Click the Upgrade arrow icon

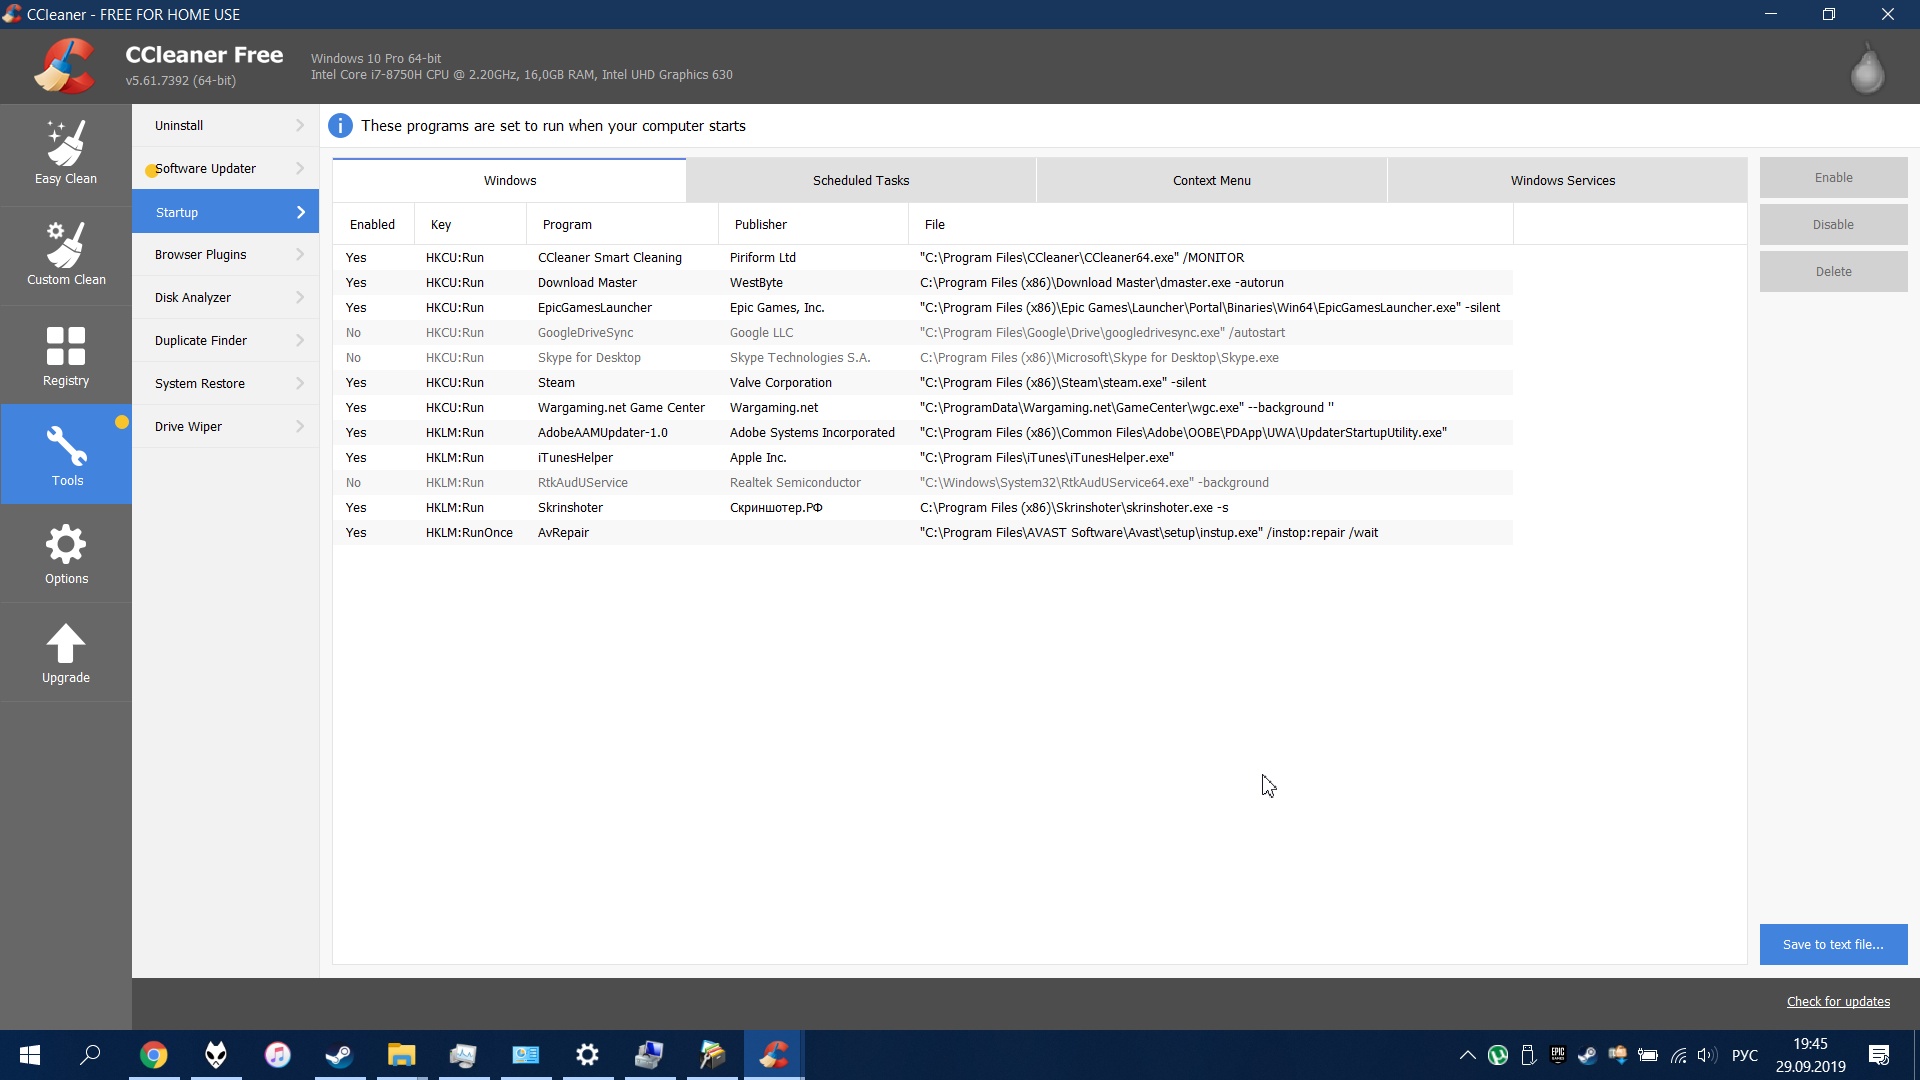click(66, 644)
